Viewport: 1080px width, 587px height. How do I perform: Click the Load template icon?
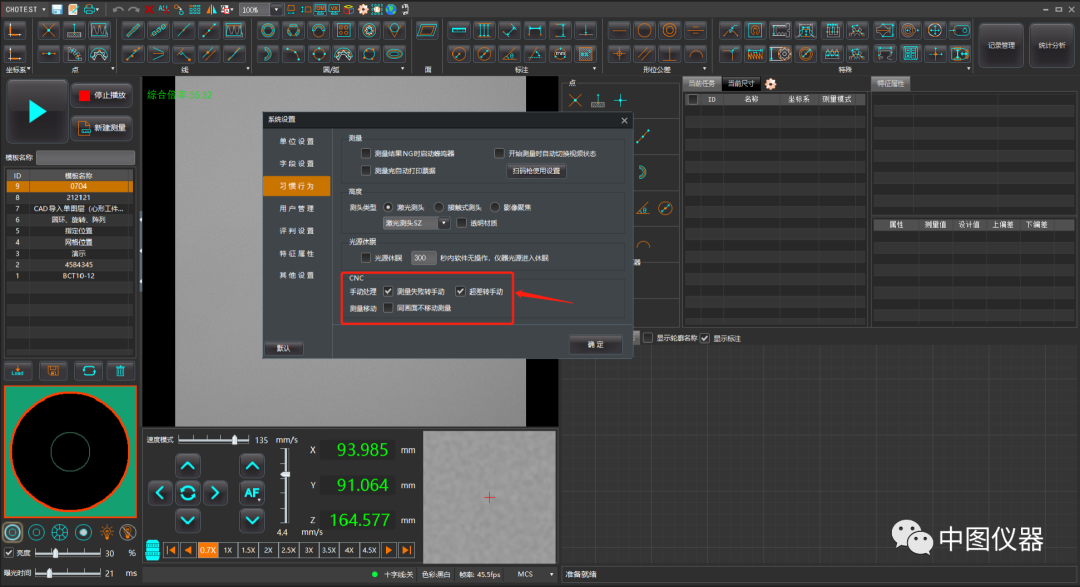(x=17, y=371)
